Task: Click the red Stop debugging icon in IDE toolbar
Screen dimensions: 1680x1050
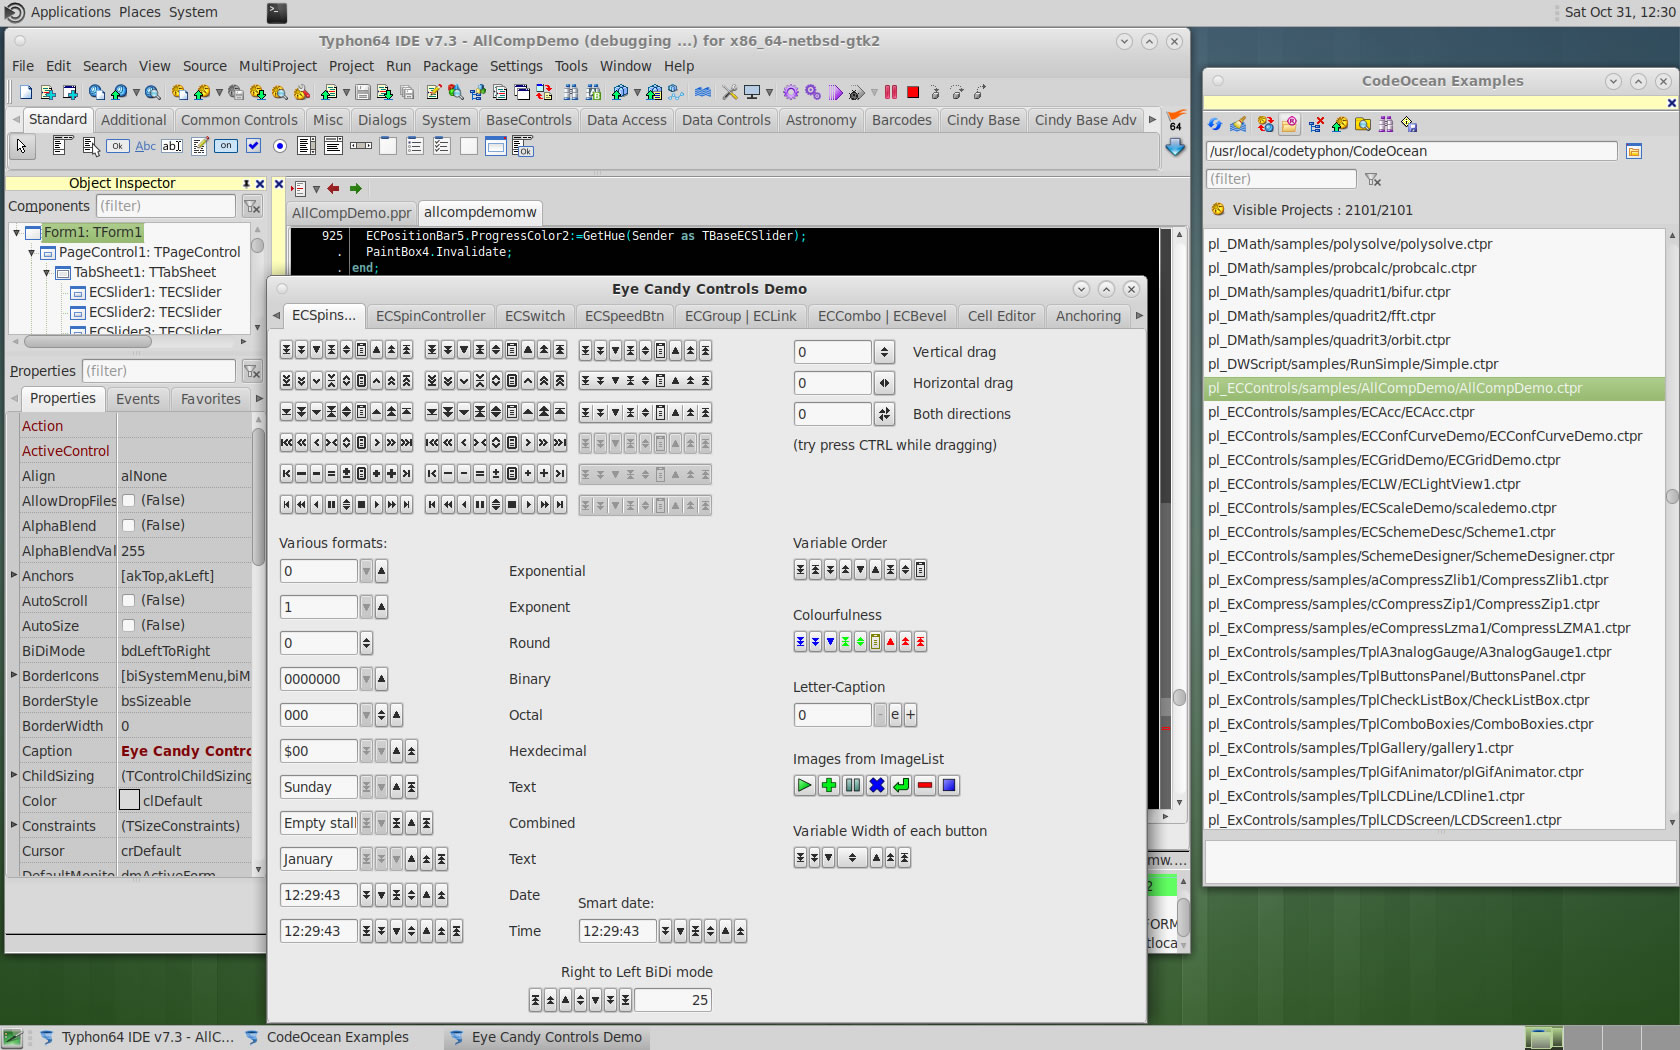Action: point(913,92)
